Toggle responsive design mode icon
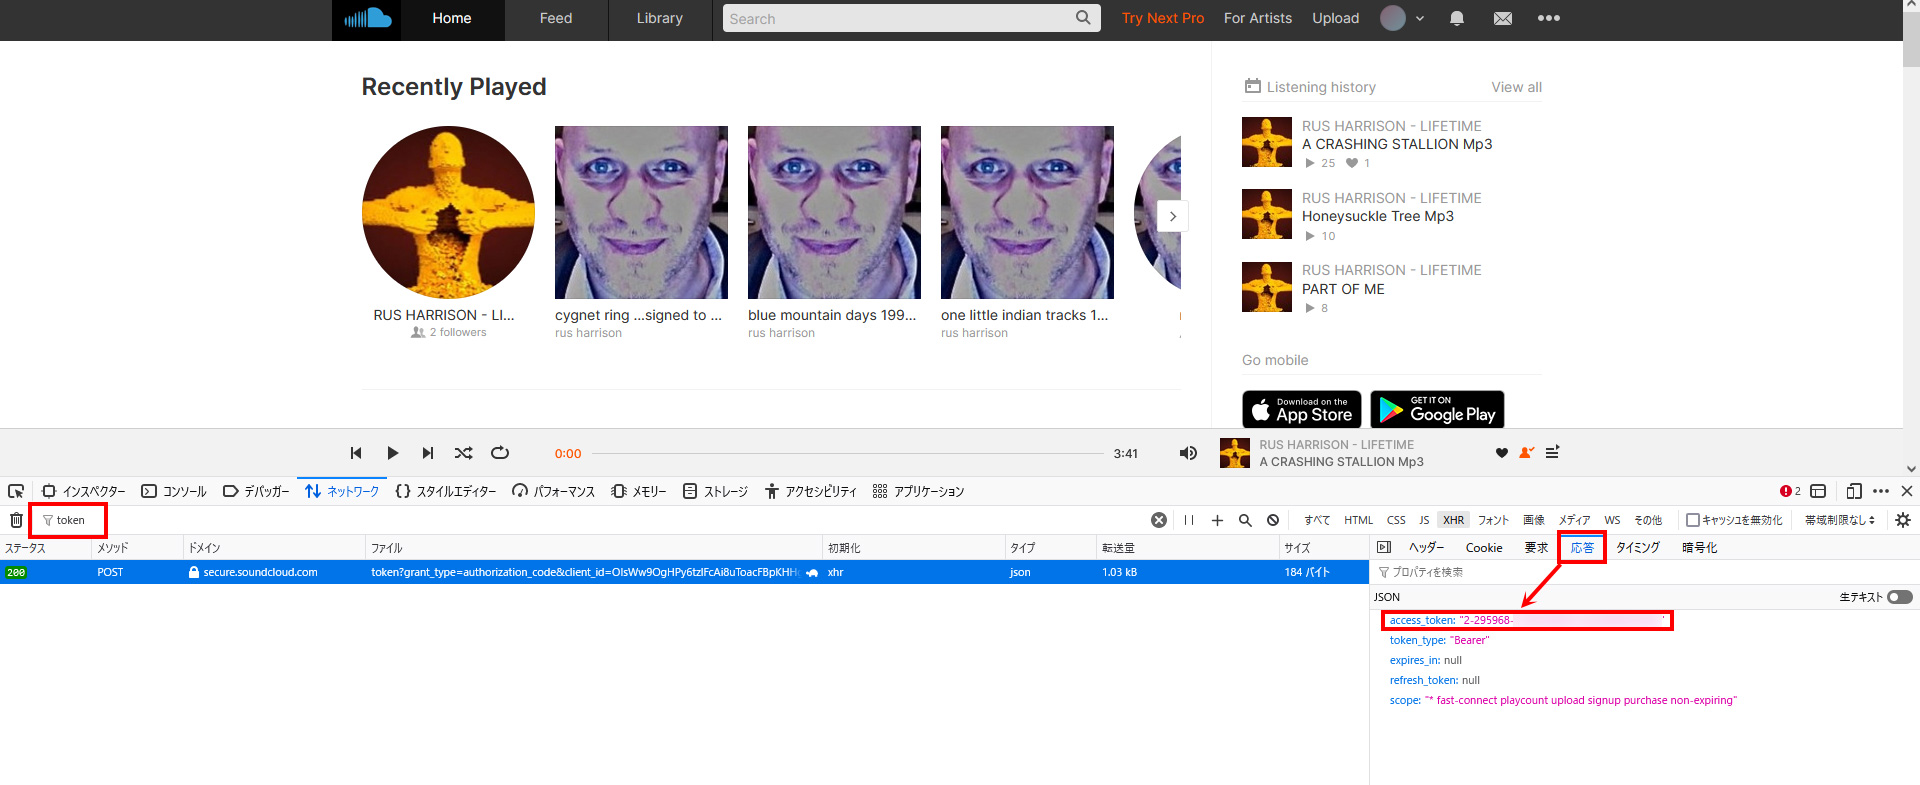The height and width of the screenshot is (785, 1920). (x=1854, y=491)
